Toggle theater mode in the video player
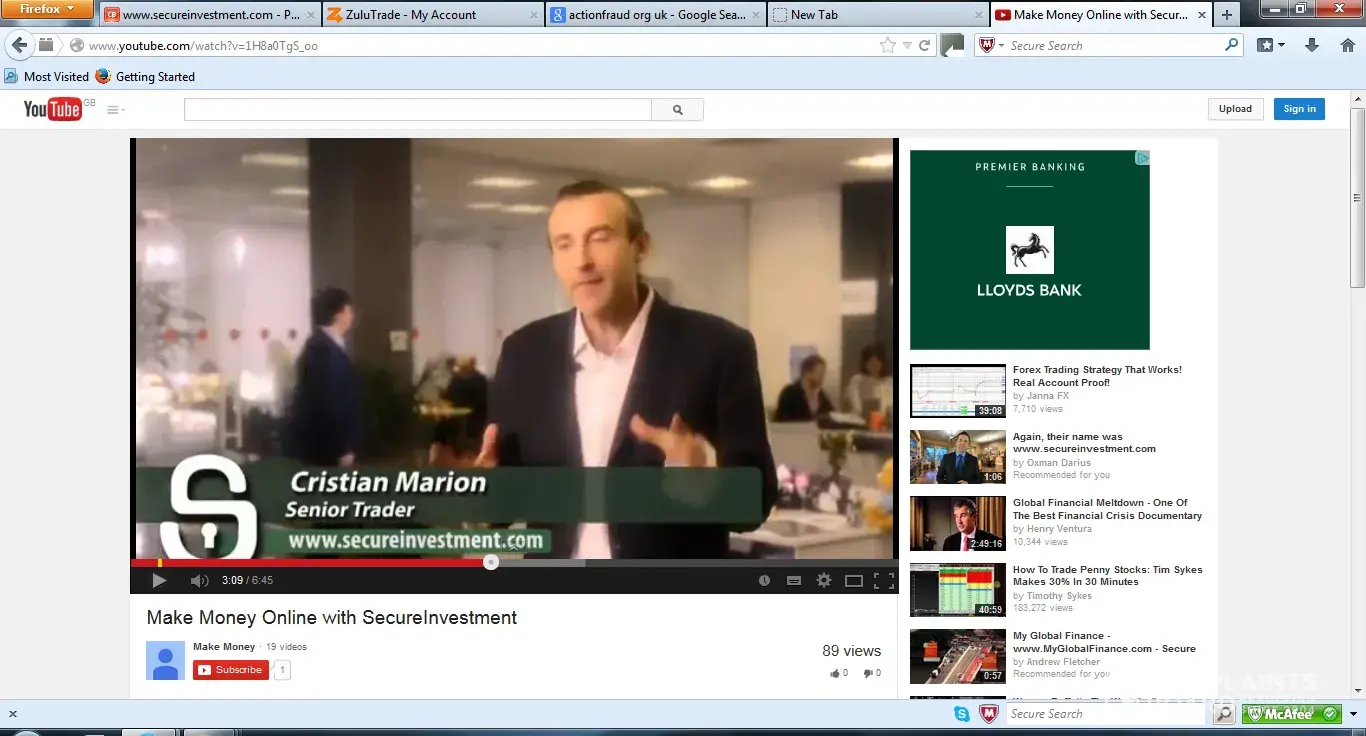Image resolution: width=1366 pixels, height=736 pixels. click(x=854, y=580)
